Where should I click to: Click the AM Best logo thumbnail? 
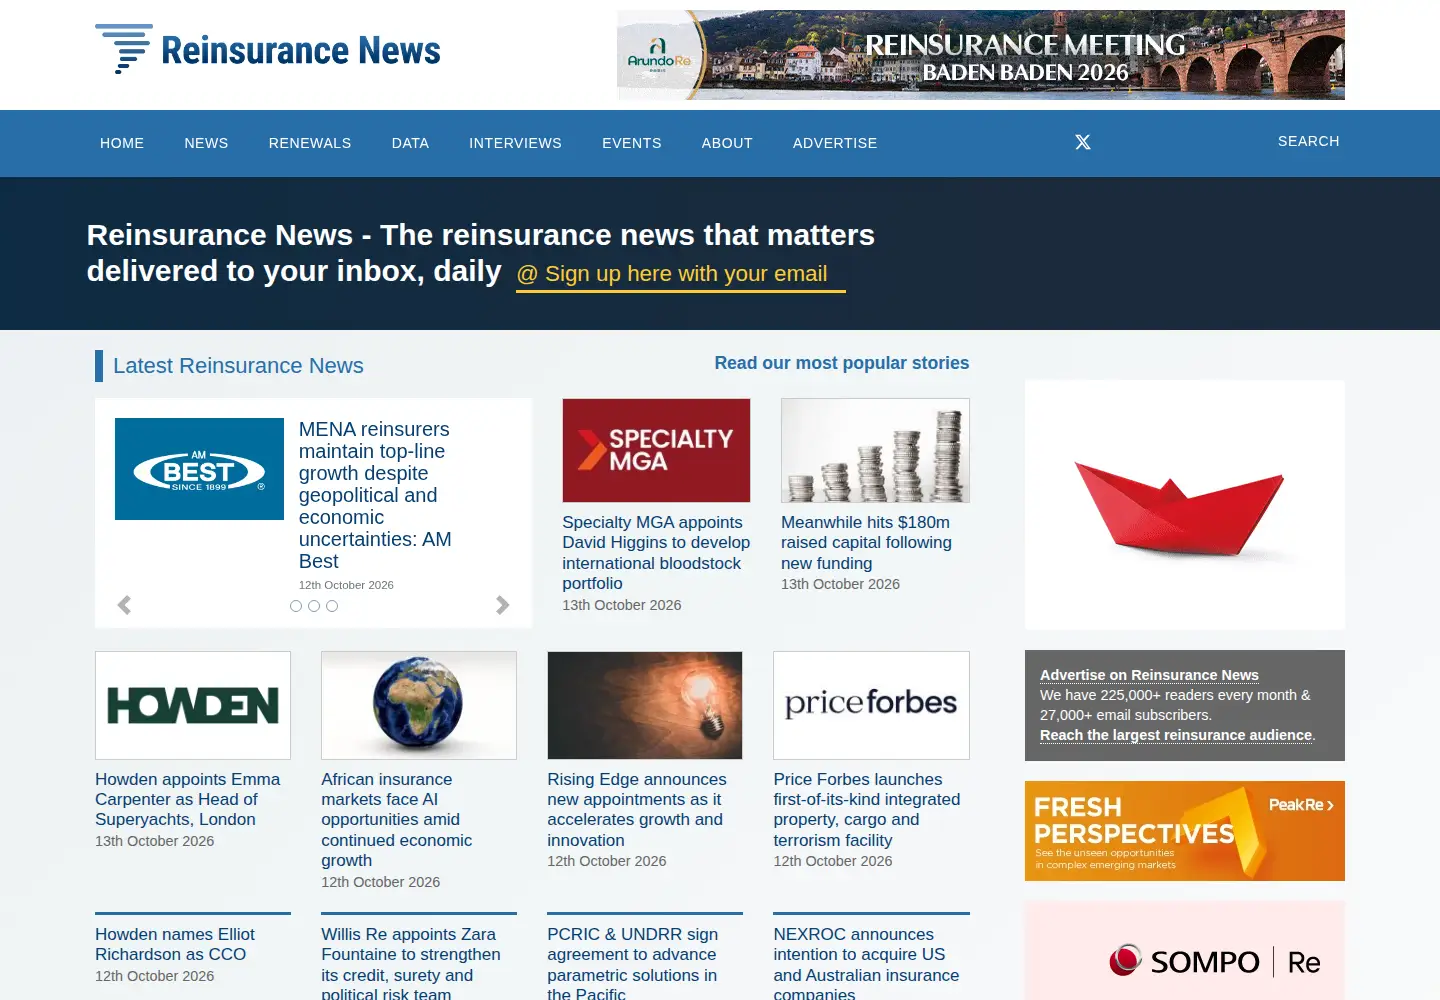199,469
